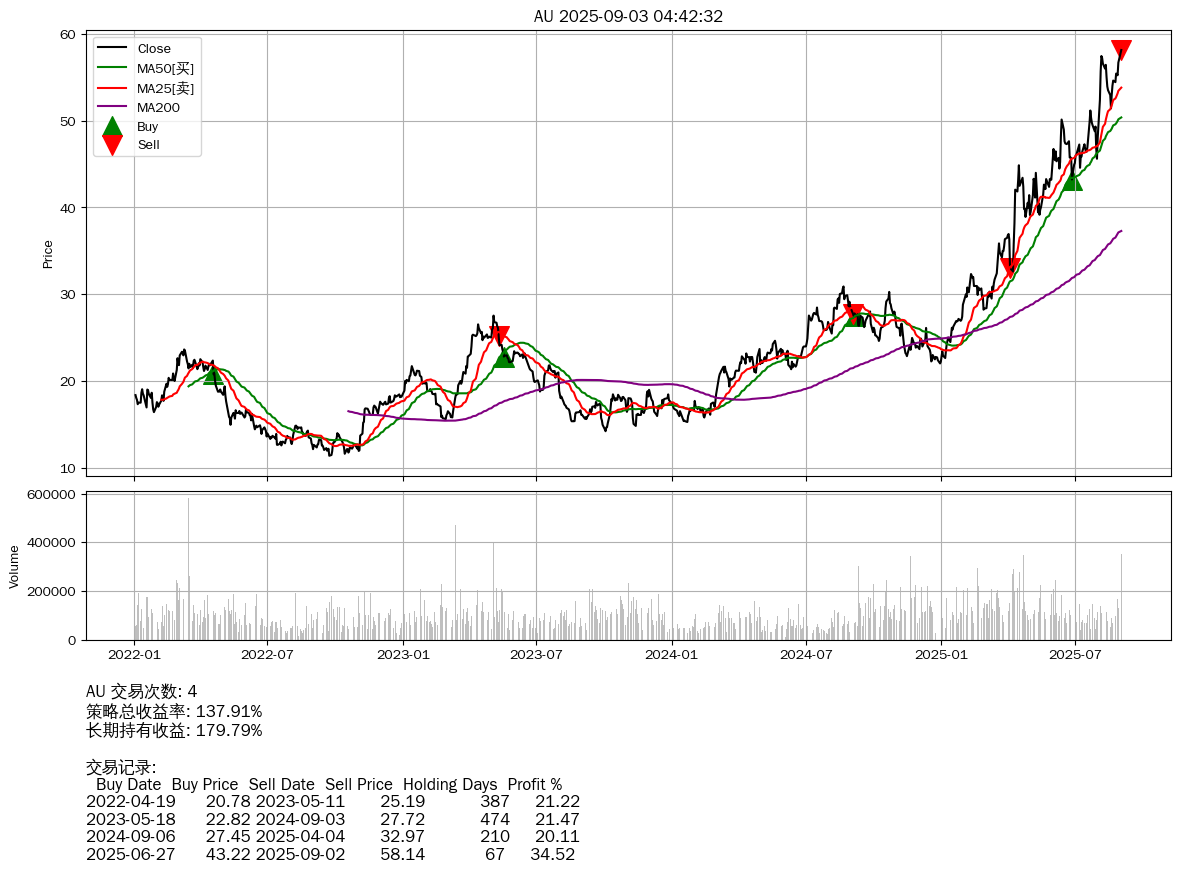The height and width of the screenshot is (872, 1180).
Task: Select the Buy marker at 43.22 in June 2025
Action: point(1072,181)
